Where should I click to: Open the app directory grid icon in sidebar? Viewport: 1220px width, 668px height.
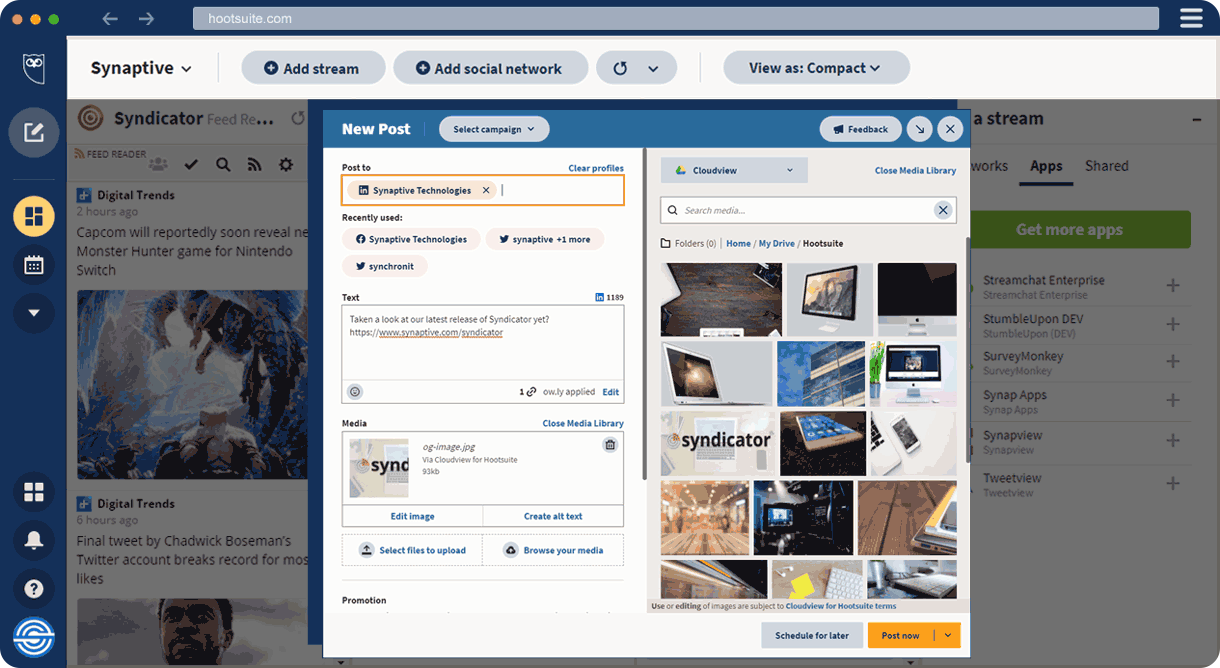[34, 492]
